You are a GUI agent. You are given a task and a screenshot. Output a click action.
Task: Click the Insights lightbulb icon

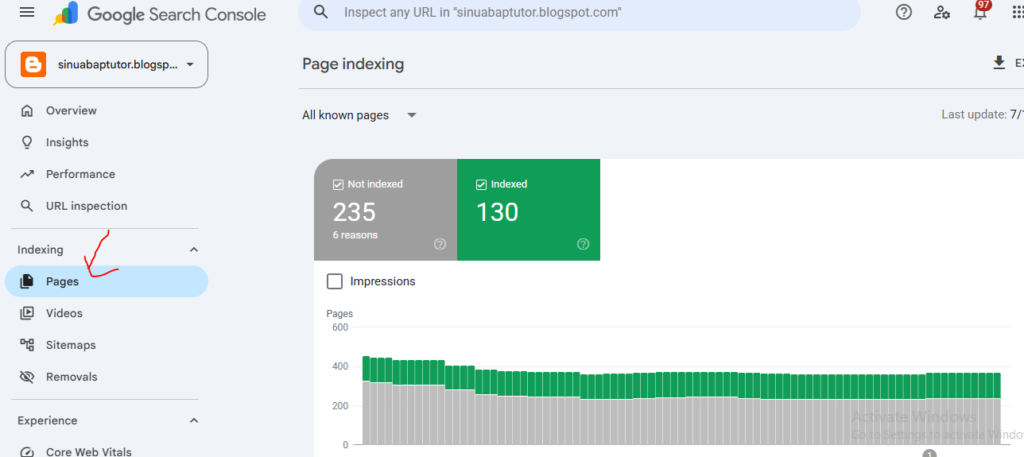coord(27,142)
